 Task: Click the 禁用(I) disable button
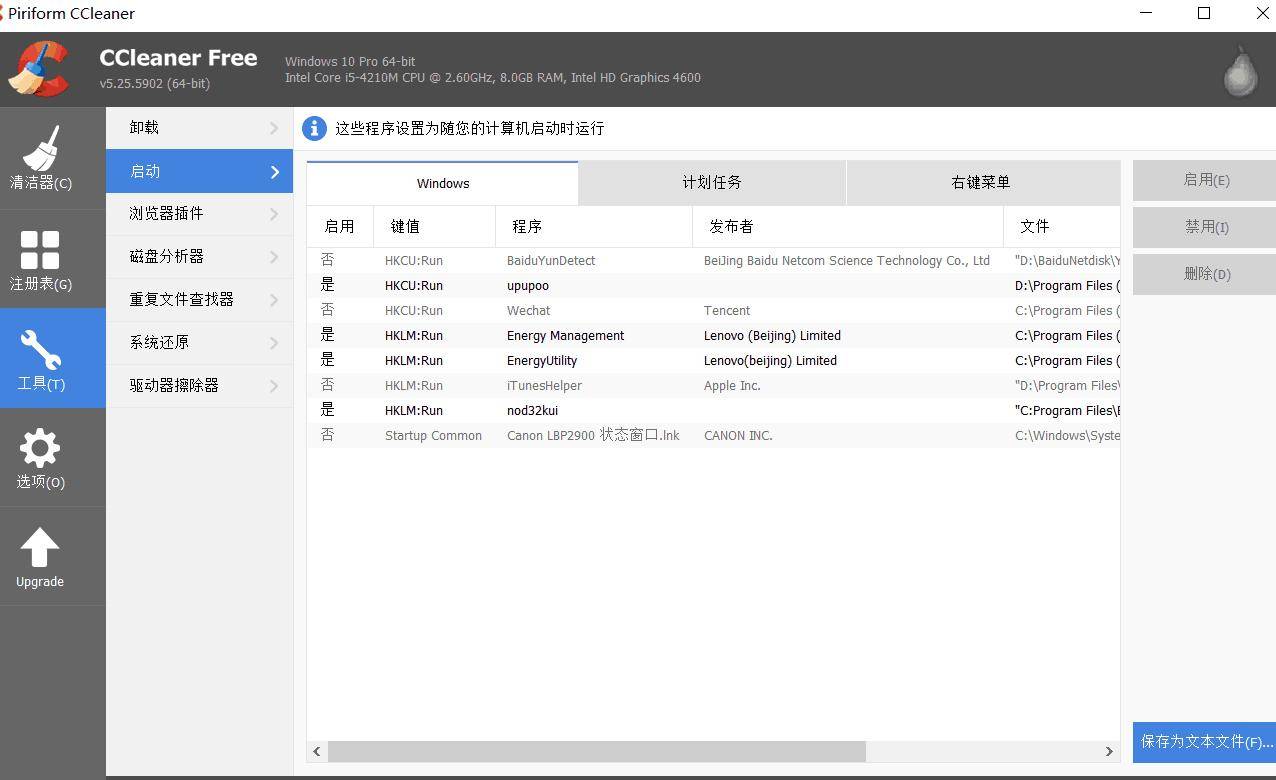tap(1204, 227)
